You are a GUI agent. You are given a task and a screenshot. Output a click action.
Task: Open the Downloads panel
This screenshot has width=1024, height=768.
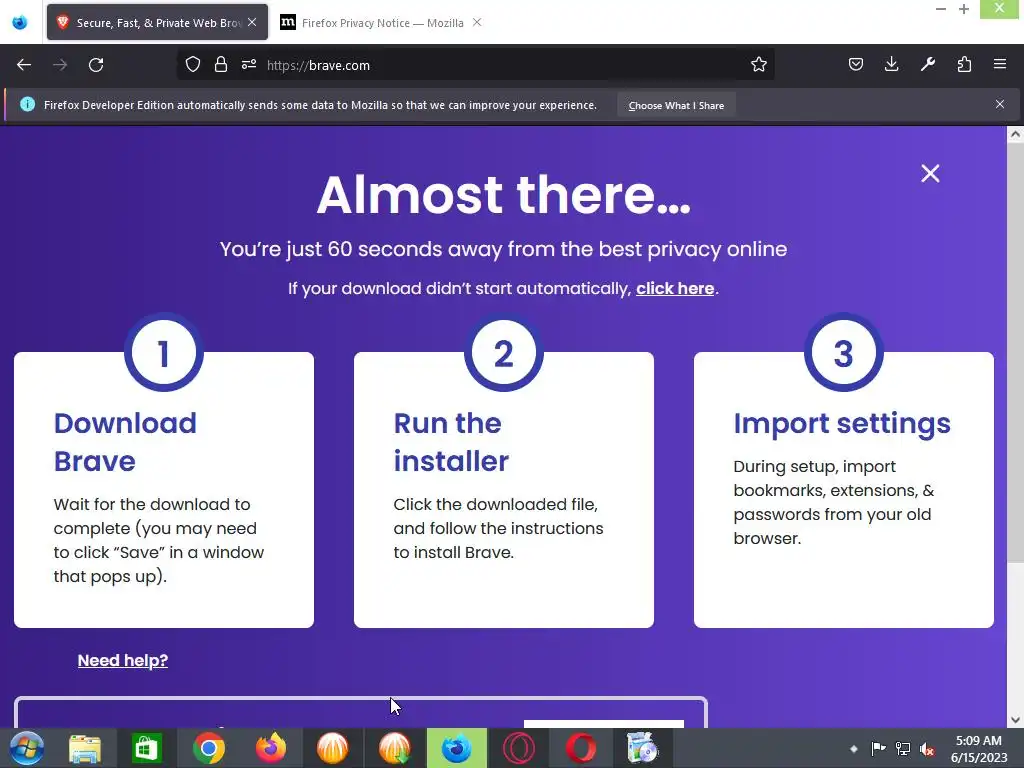891,65
